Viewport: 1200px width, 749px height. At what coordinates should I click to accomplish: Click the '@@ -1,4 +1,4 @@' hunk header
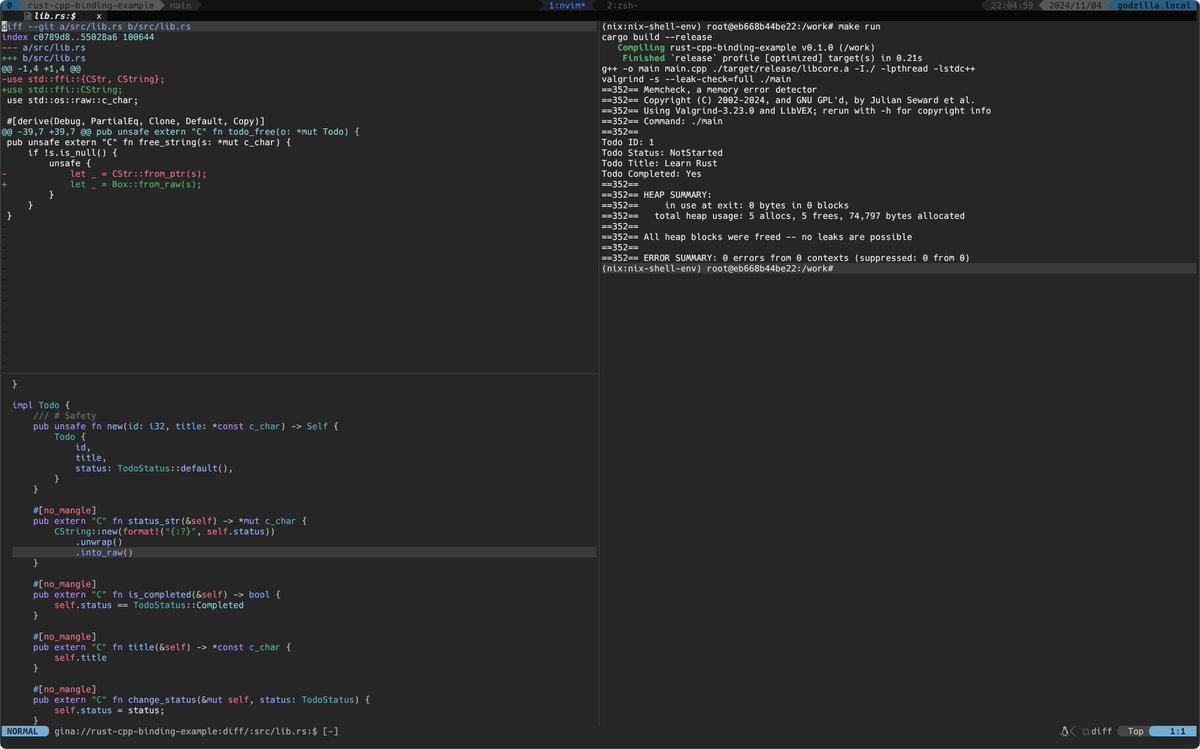(x=41, y=68)
